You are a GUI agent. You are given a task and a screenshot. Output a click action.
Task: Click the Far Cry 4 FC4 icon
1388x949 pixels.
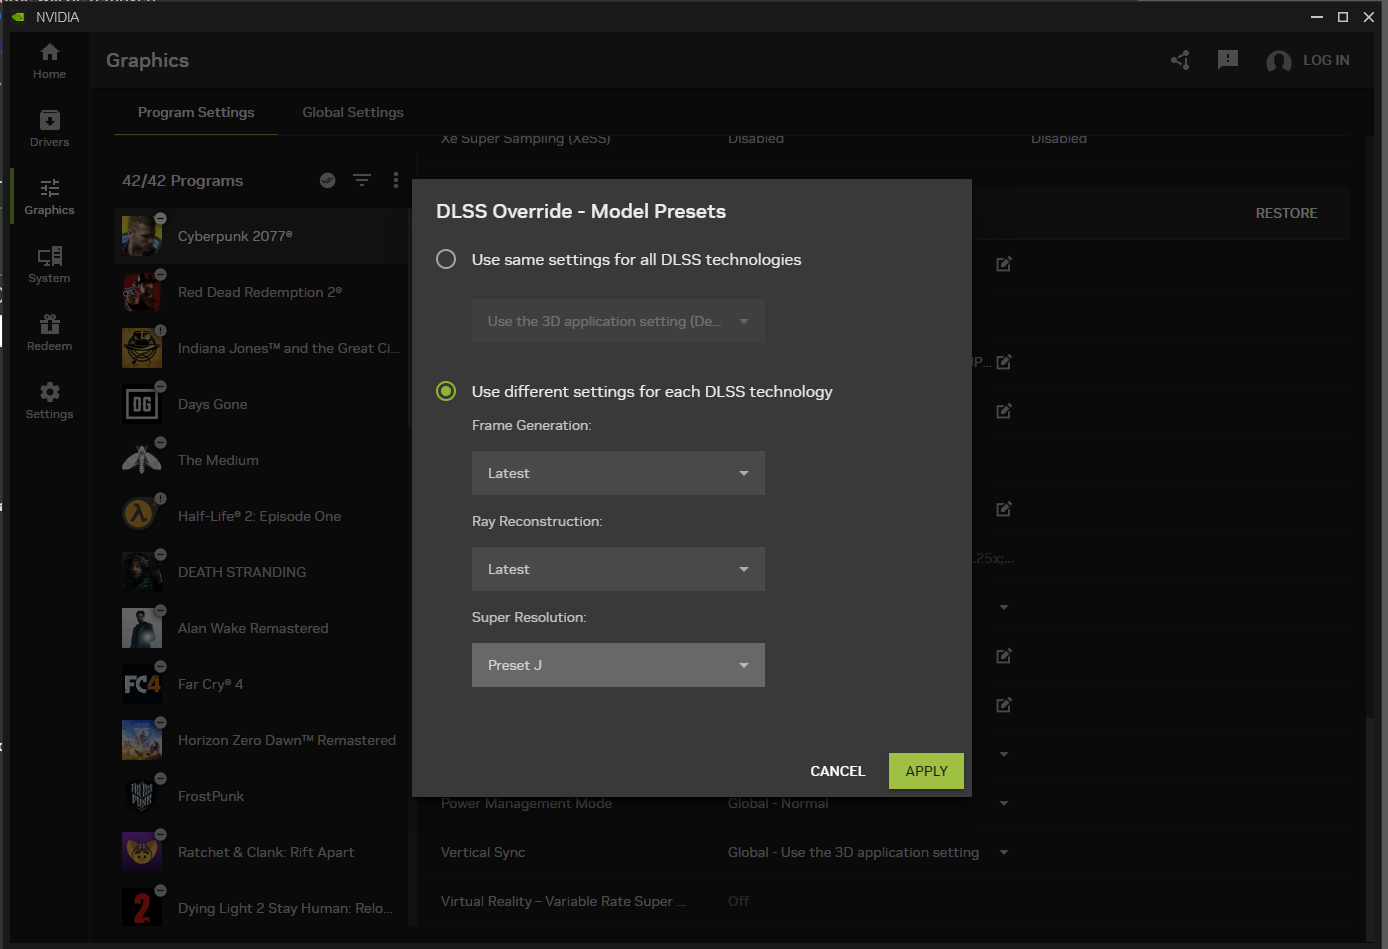point(142,684)
